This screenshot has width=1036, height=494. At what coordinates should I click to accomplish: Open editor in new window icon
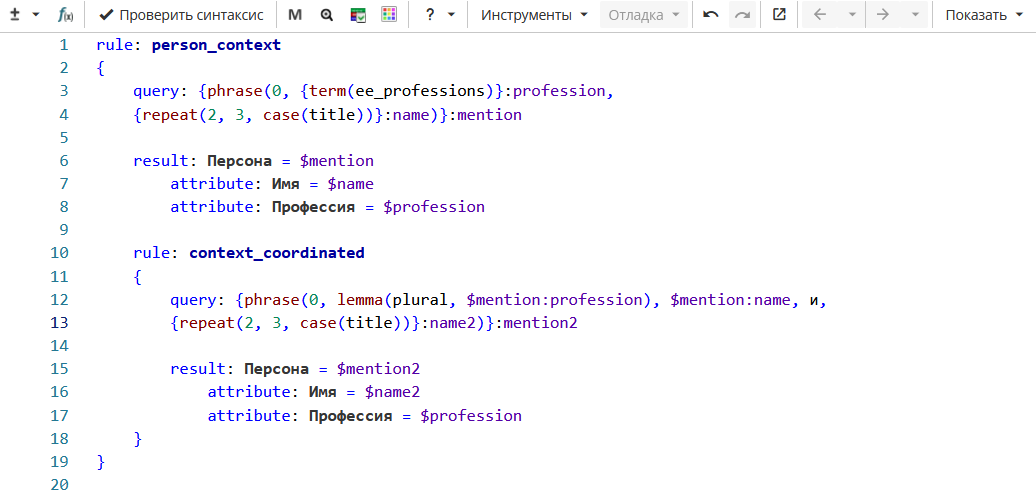pyautogui.click(x=780, y=15)
